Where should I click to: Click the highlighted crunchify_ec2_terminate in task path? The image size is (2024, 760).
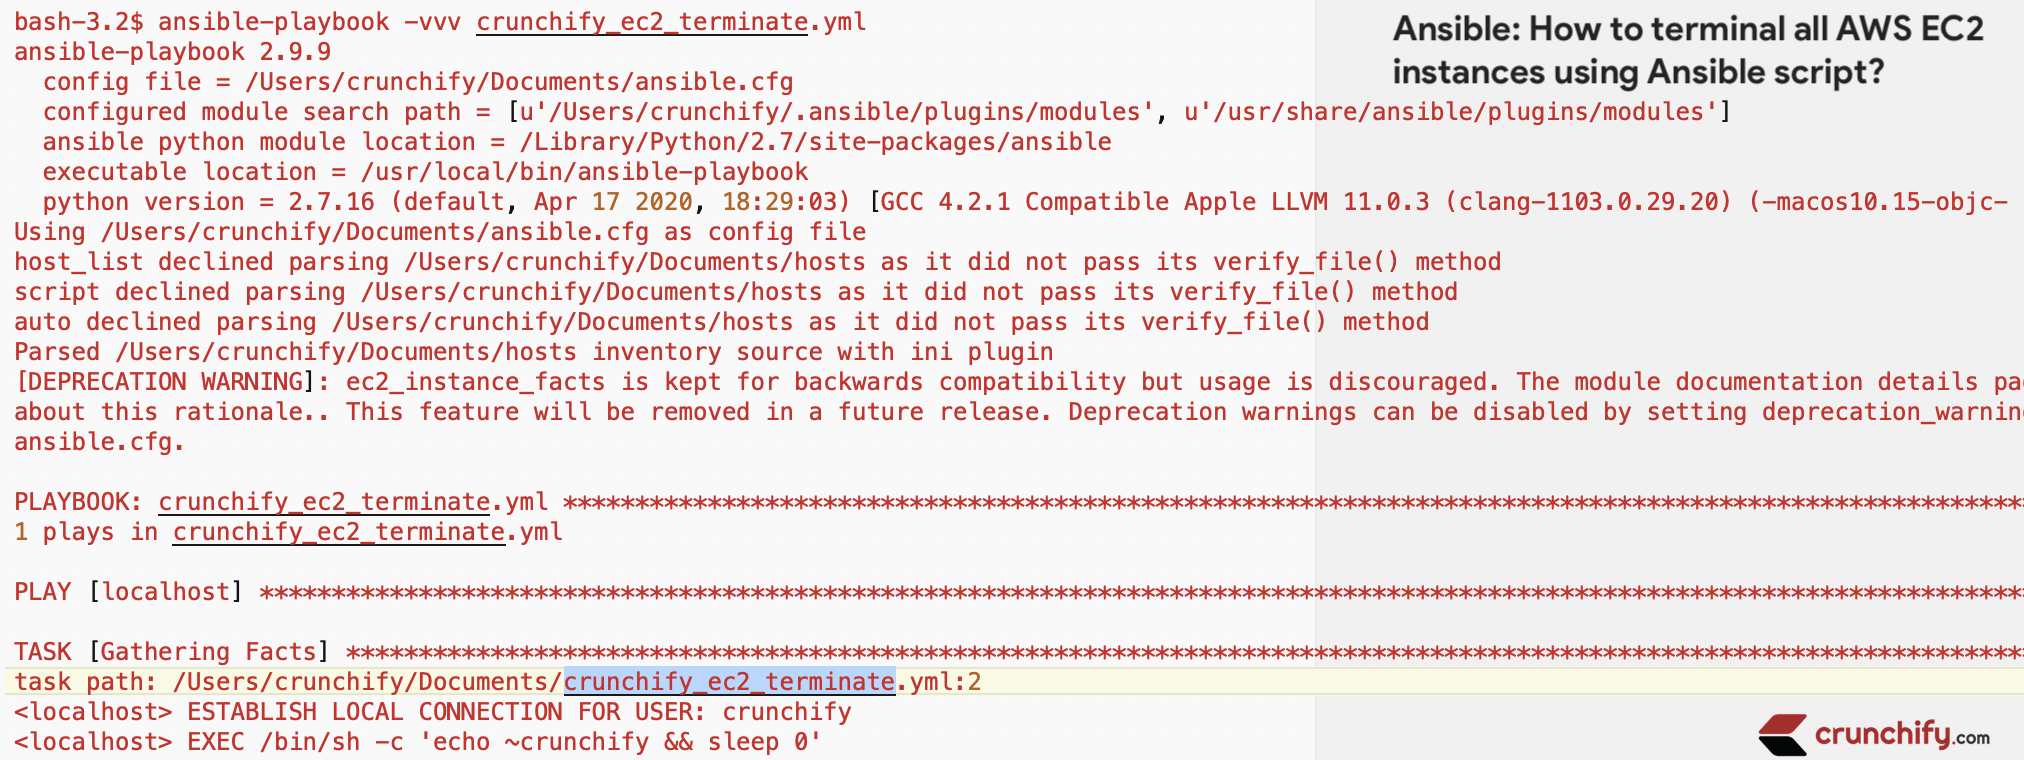pos(729,682)
